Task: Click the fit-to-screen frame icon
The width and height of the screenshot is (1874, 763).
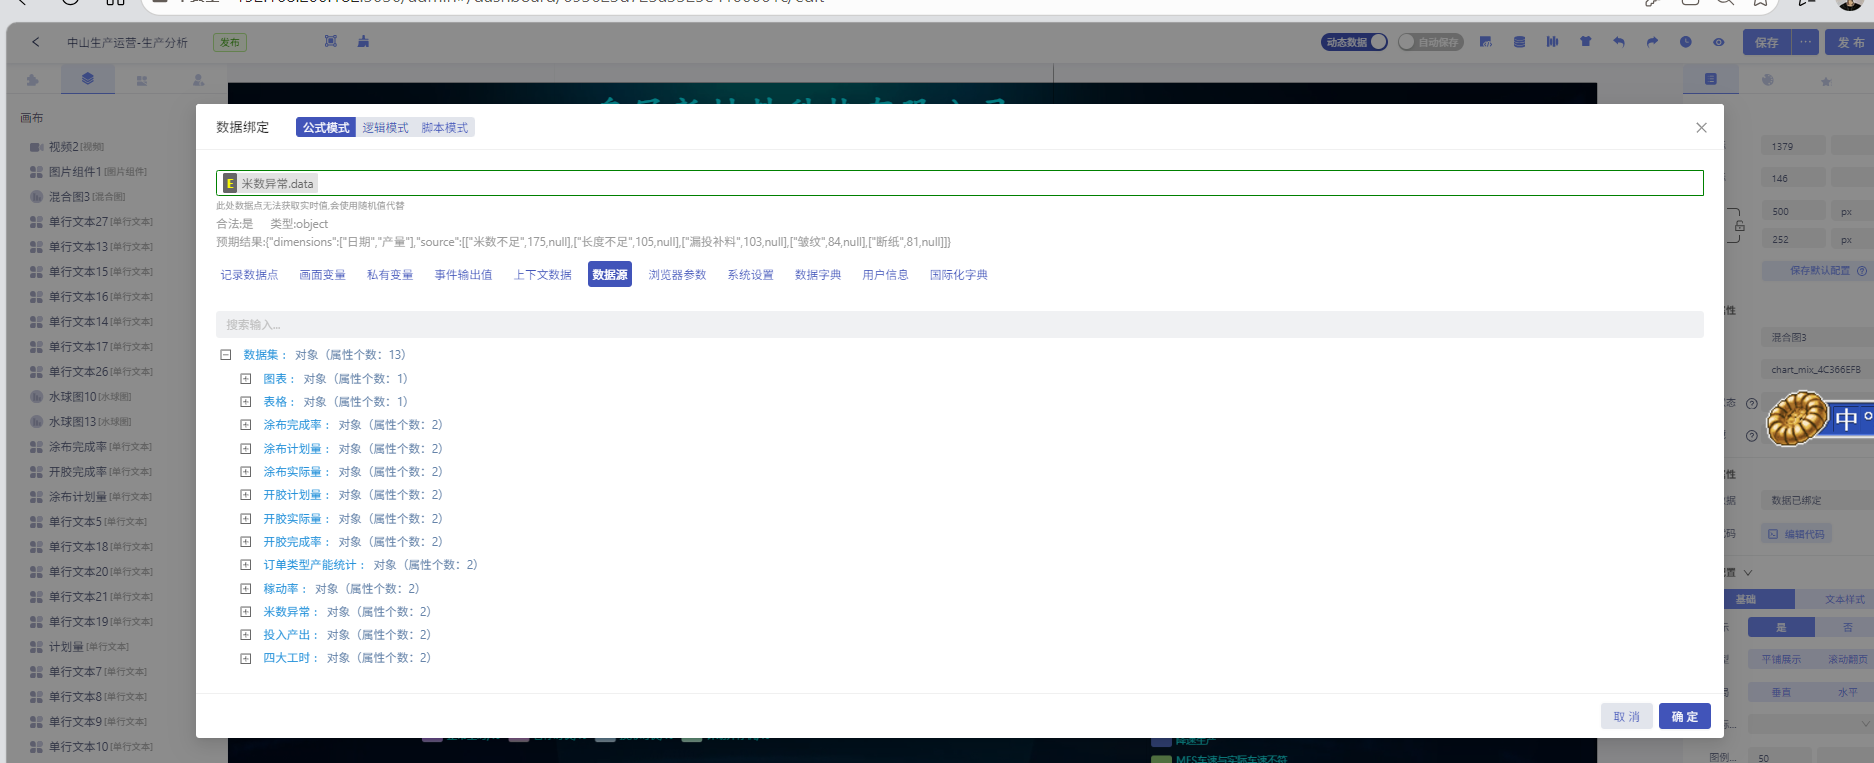Action: 331,41
